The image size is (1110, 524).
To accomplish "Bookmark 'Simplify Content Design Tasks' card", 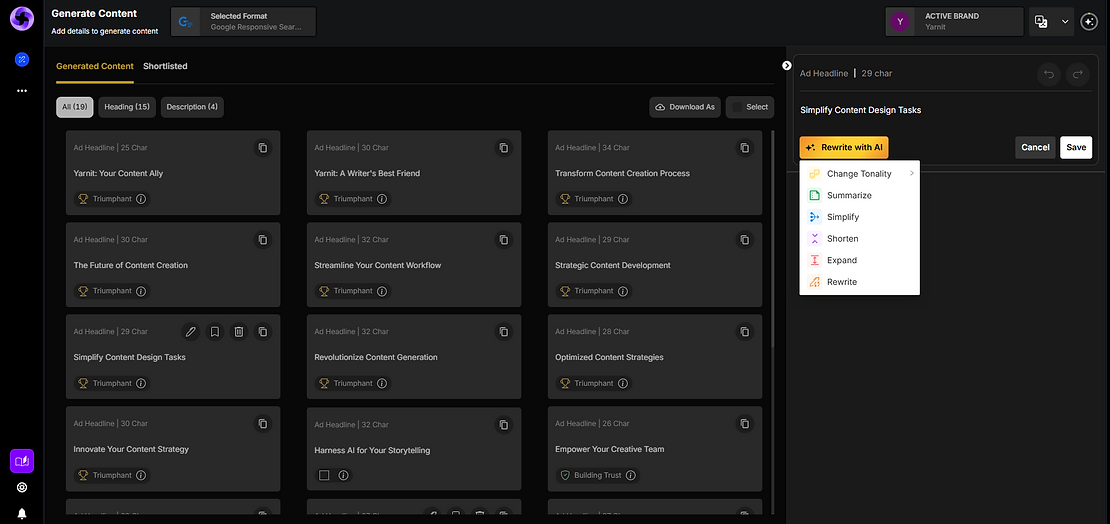I will pyautogui.click(x=214, y=331).
